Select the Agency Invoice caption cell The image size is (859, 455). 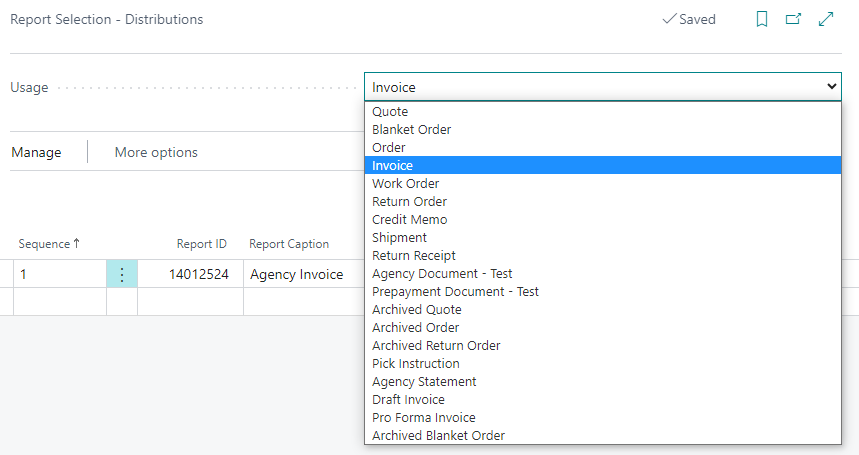tap(296, 274)
